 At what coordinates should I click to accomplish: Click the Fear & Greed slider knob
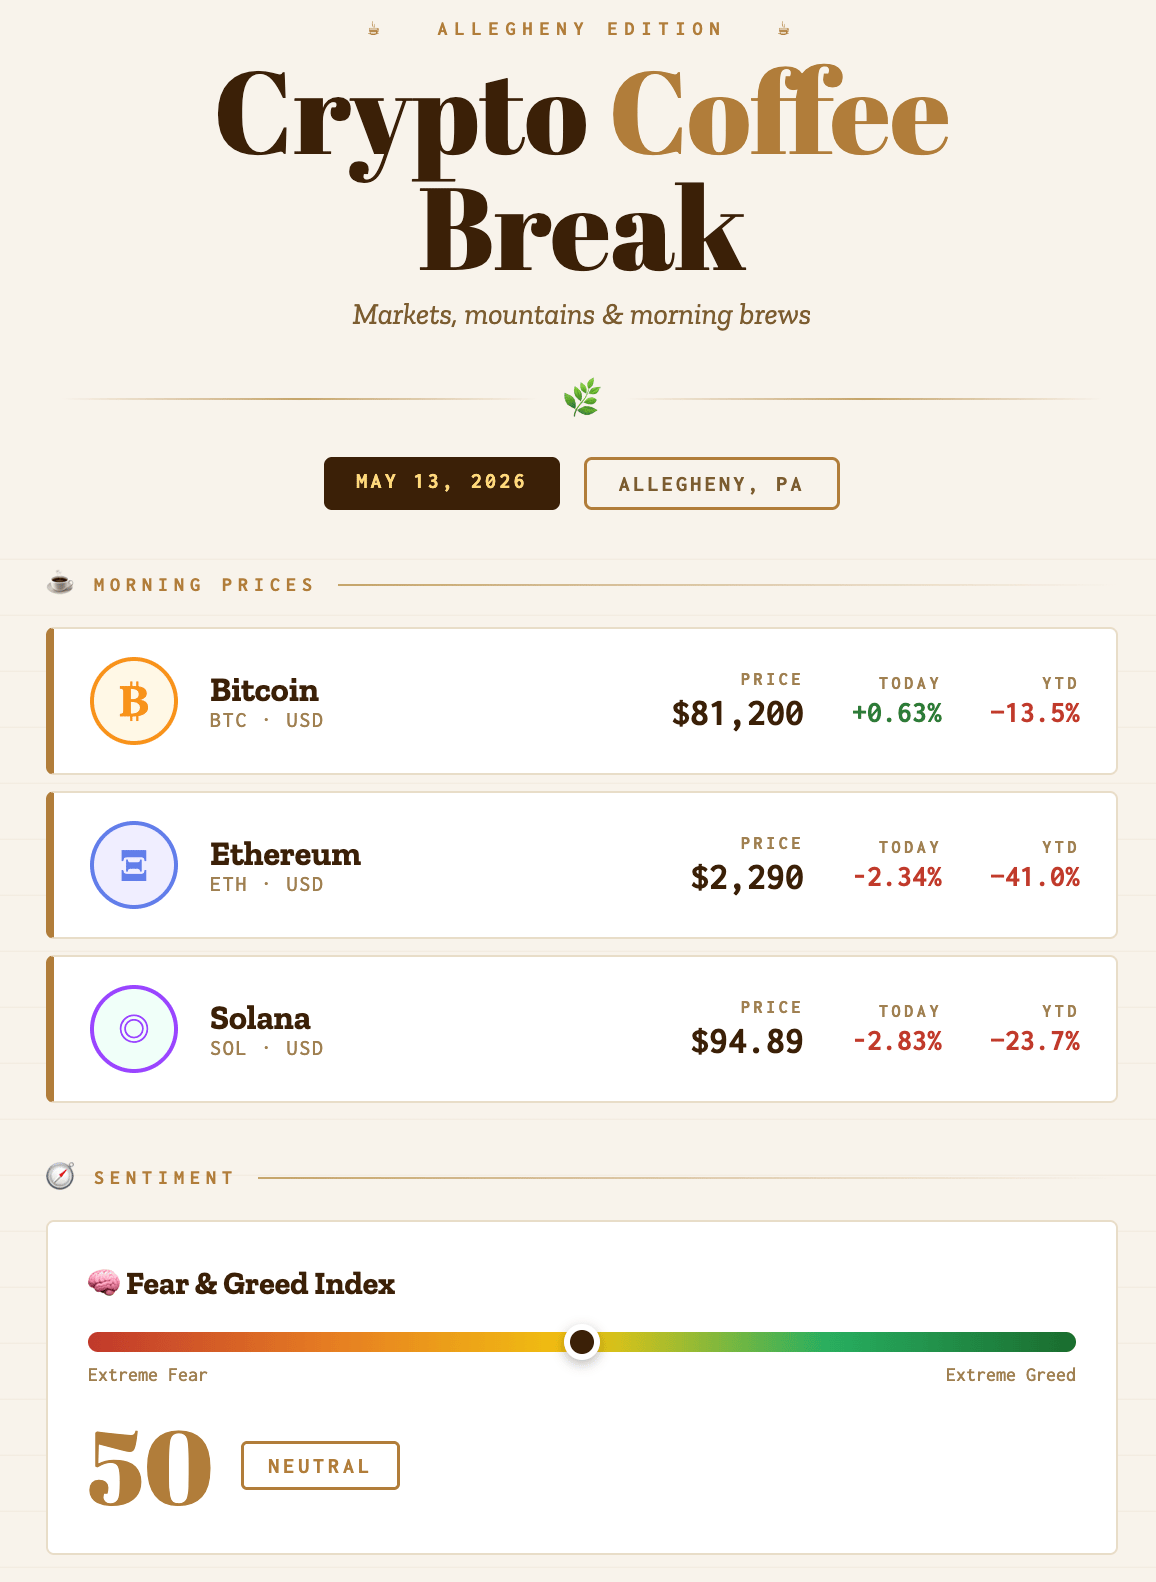pos(582,1341)
